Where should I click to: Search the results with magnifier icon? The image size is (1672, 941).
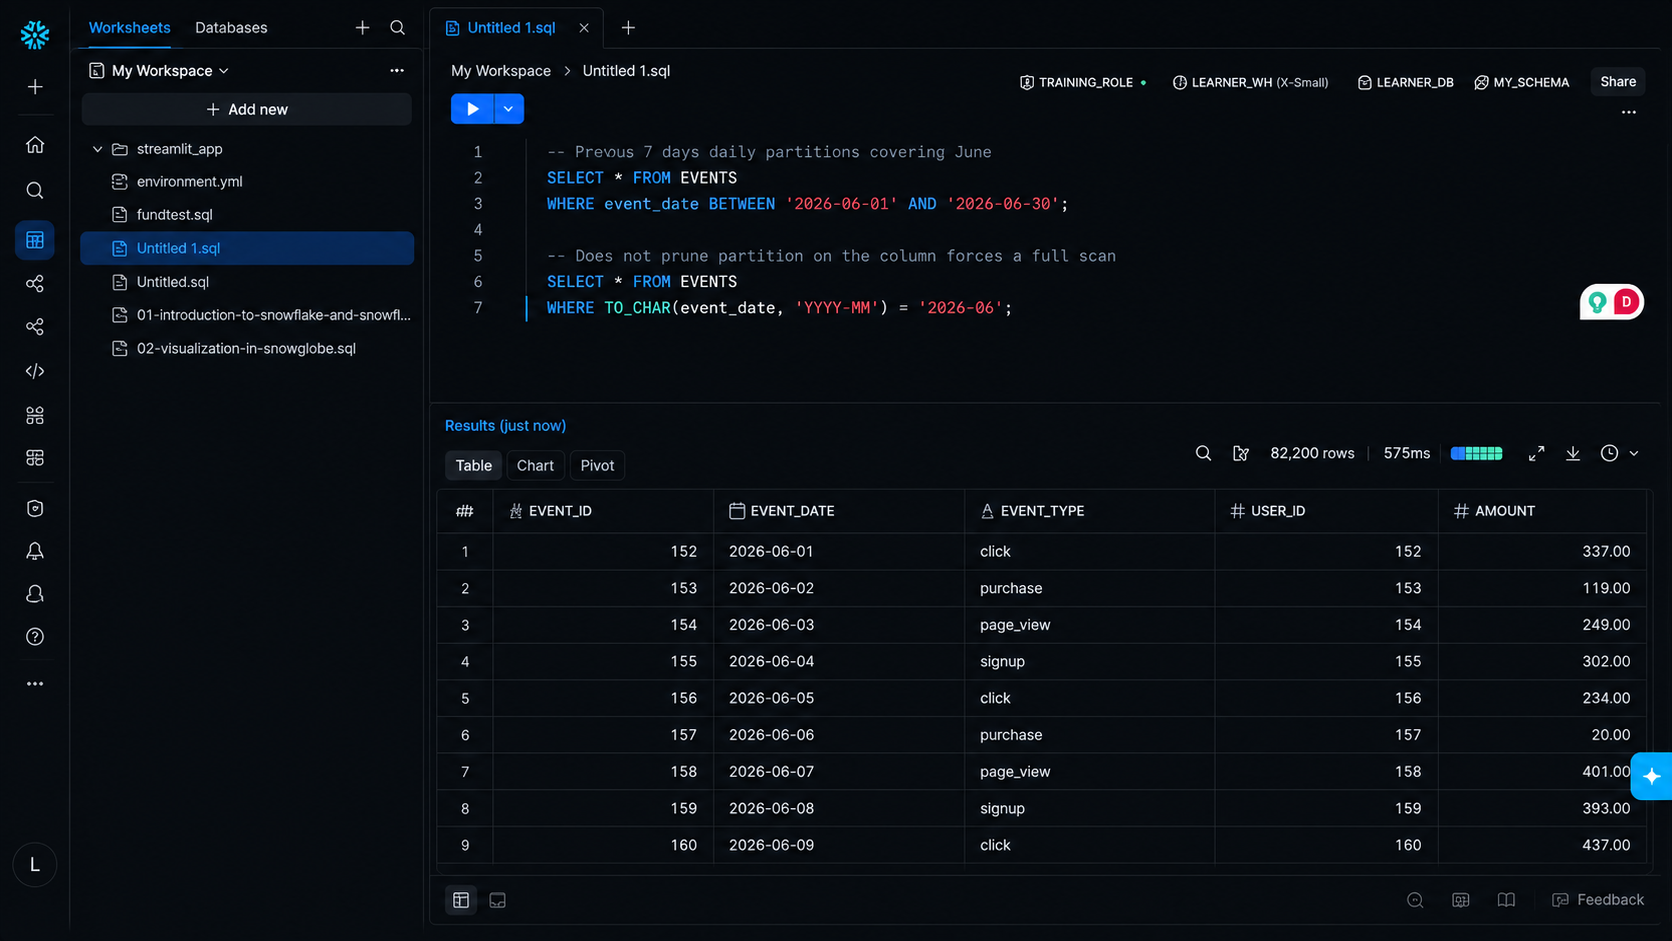click(x=1203, y=453)
